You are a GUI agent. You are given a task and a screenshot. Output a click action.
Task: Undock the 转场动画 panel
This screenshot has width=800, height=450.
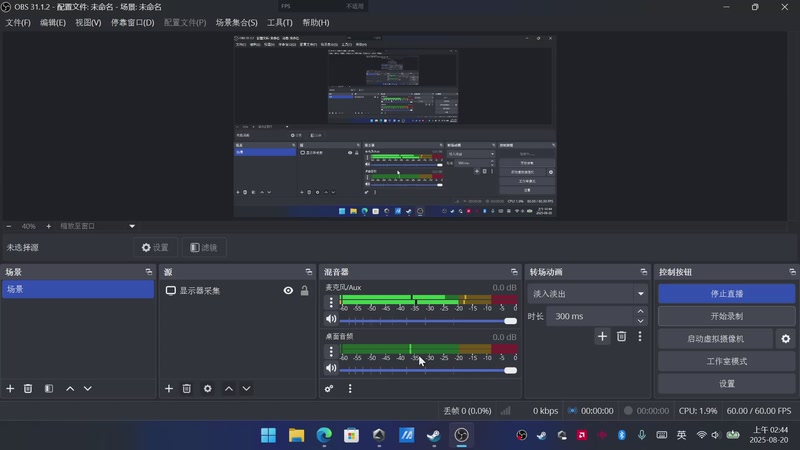pos(643,272)
